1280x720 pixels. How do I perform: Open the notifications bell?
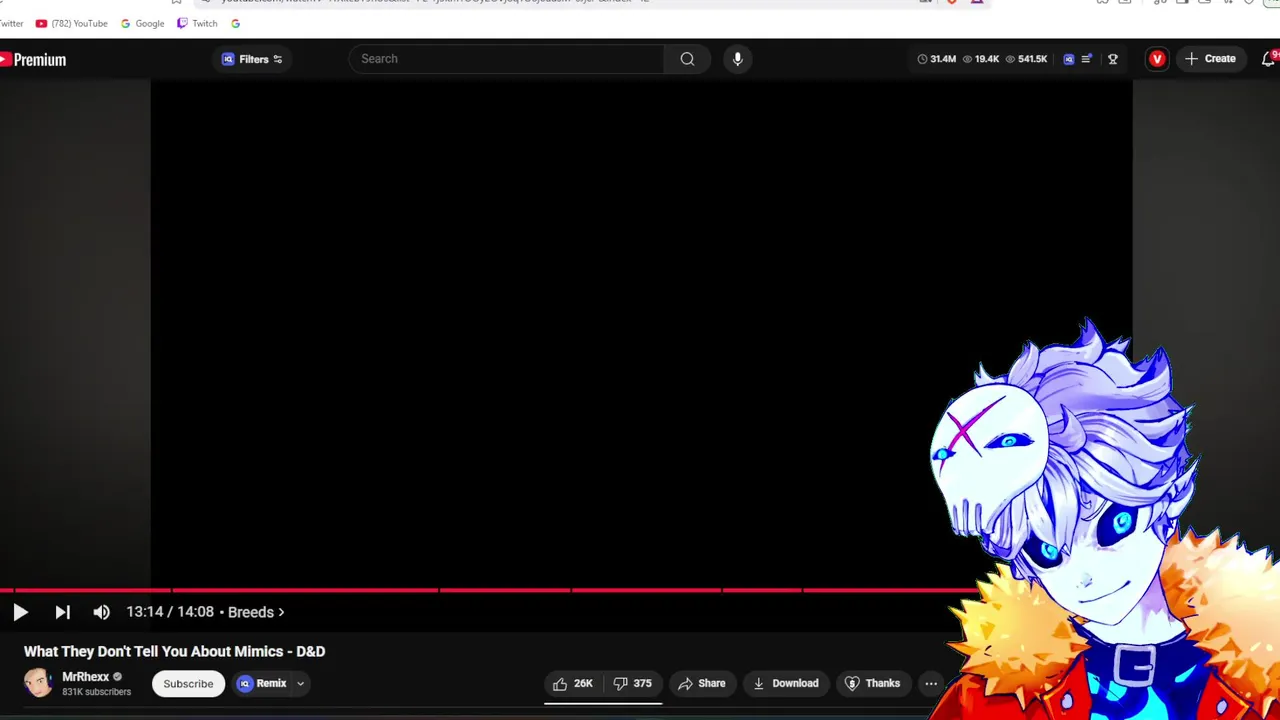pyautogui.click(x=1269, y=59)
